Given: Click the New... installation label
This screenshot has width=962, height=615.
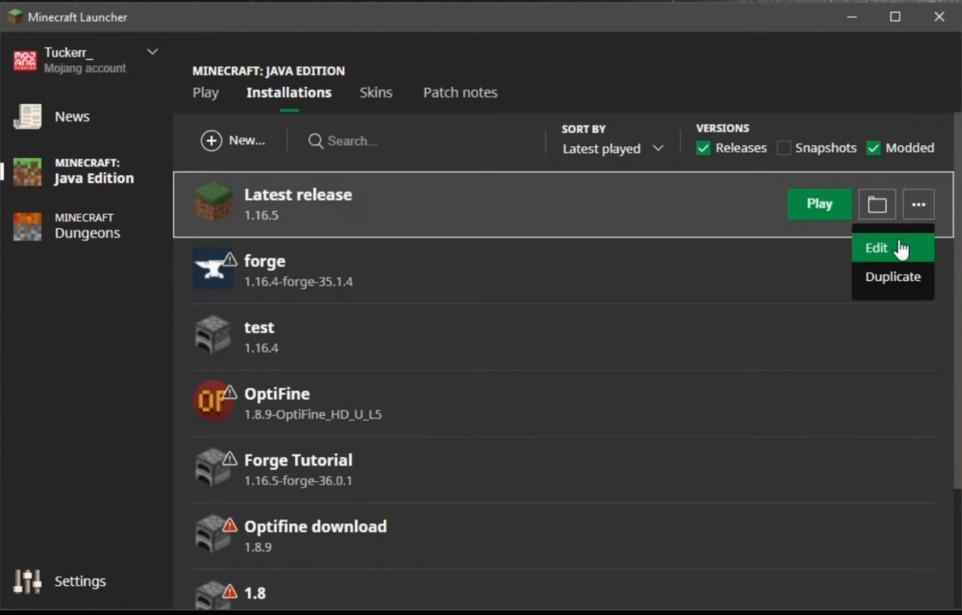Looking at the screenshot, I should coord(247,141).
